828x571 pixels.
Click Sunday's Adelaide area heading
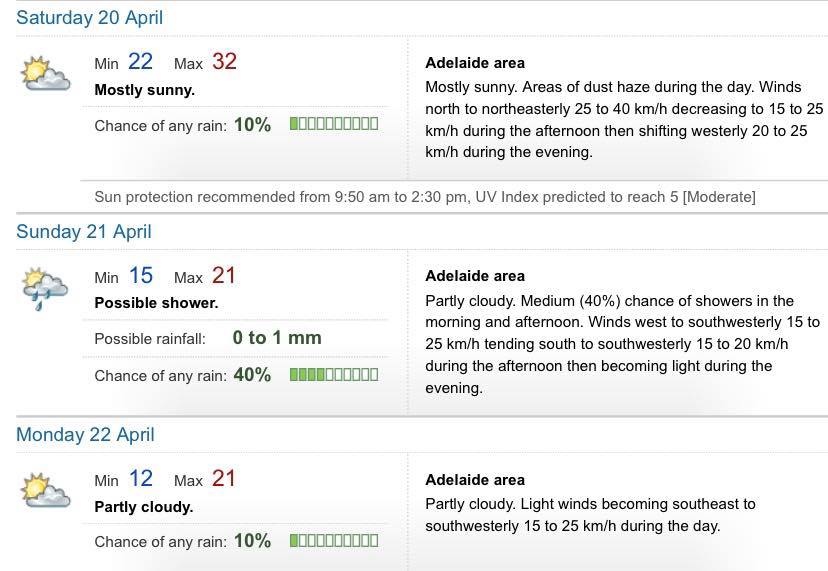point(475,276)
